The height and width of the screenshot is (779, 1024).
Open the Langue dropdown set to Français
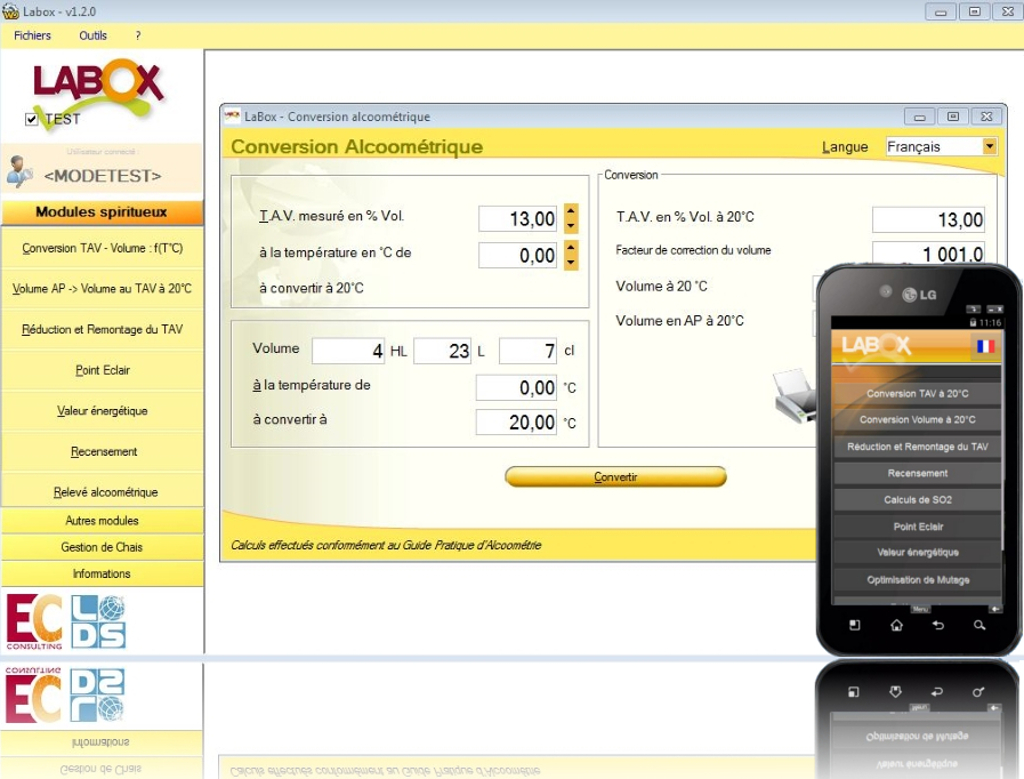[941, 146]
